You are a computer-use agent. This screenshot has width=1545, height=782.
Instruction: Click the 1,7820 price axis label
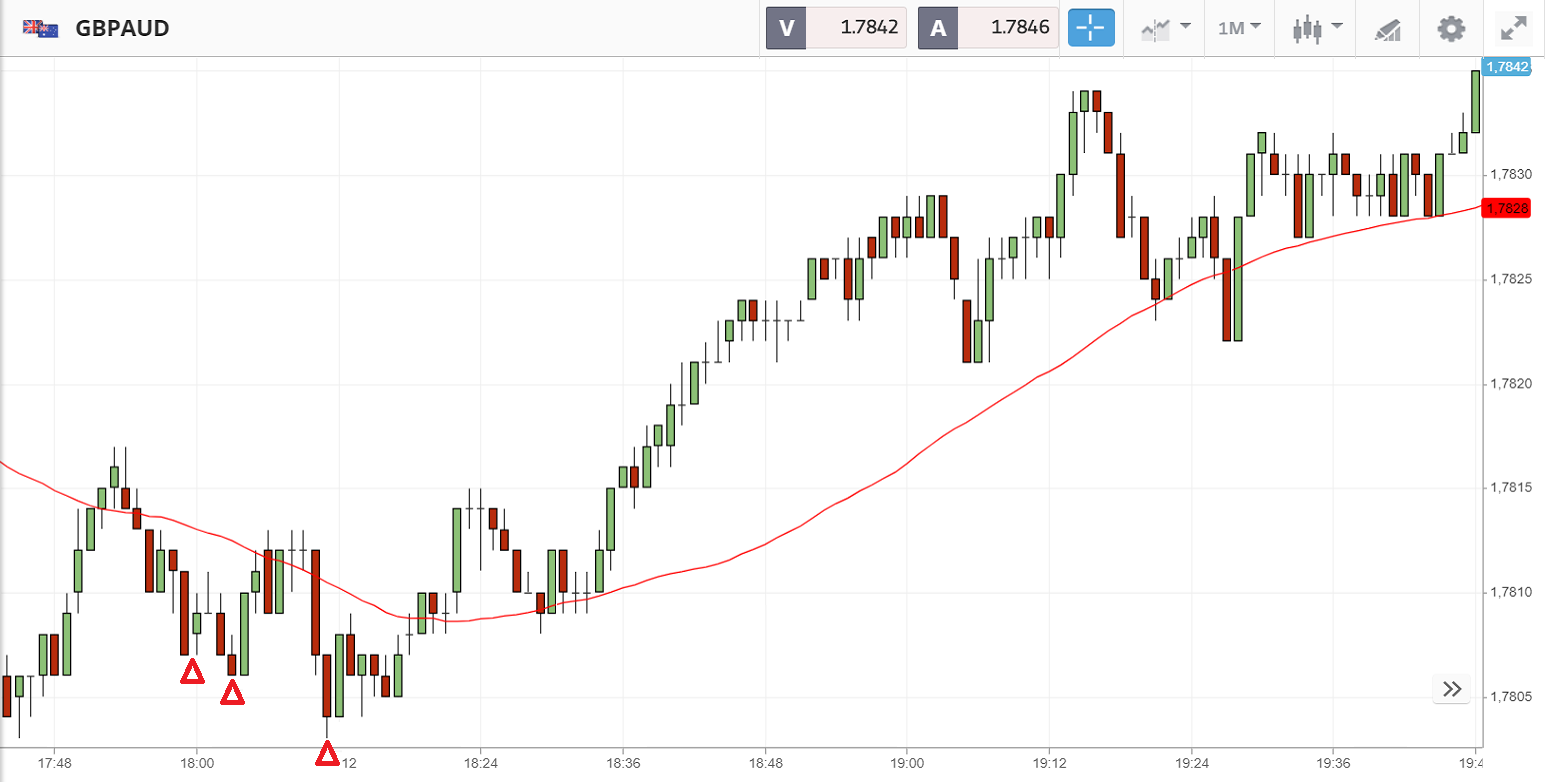tap(1510, 383)
